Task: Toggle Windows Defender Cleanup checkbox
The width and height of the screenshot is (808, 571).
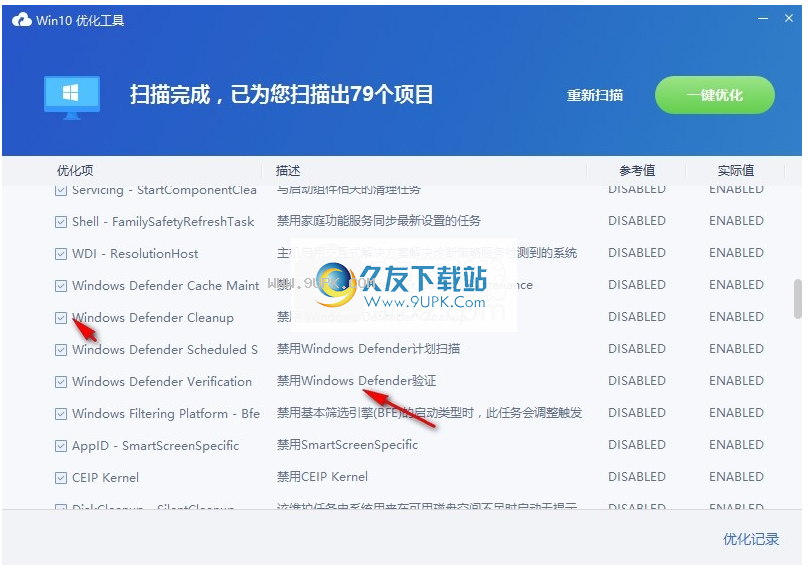Action: 61,318
